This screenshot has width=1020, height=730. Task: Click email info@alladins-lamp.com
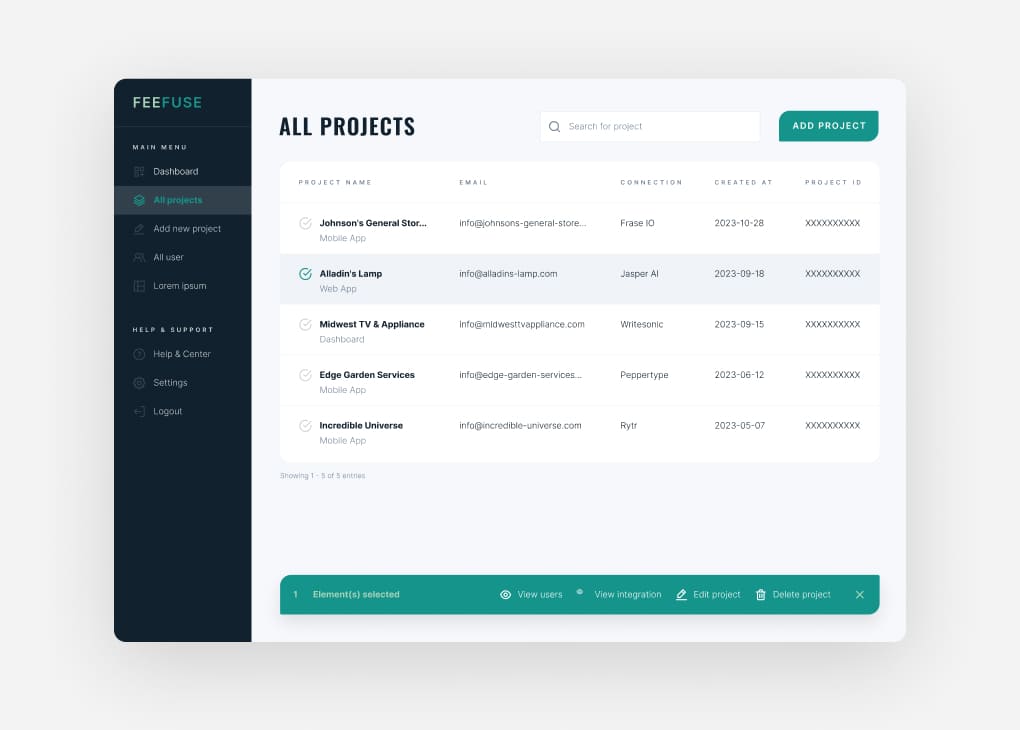click(x=508, y=274)
